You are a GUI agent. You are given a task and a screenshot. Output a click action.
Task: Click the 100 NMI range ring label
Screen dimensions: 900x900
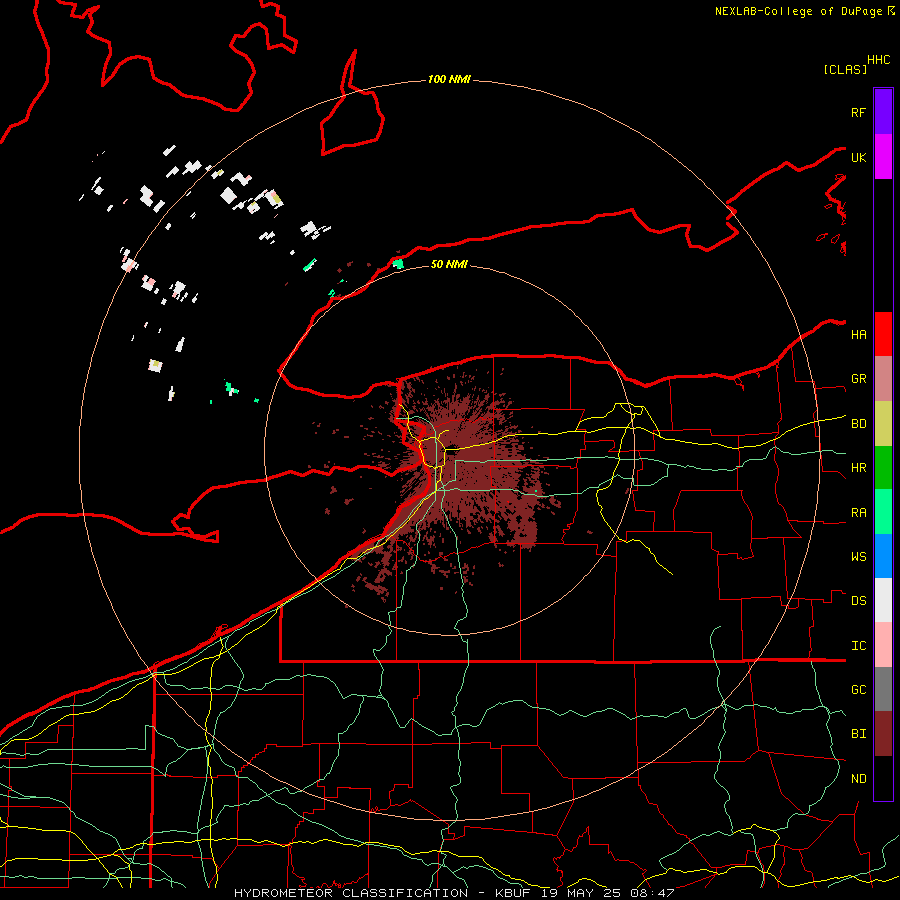[x=449, y=79]
